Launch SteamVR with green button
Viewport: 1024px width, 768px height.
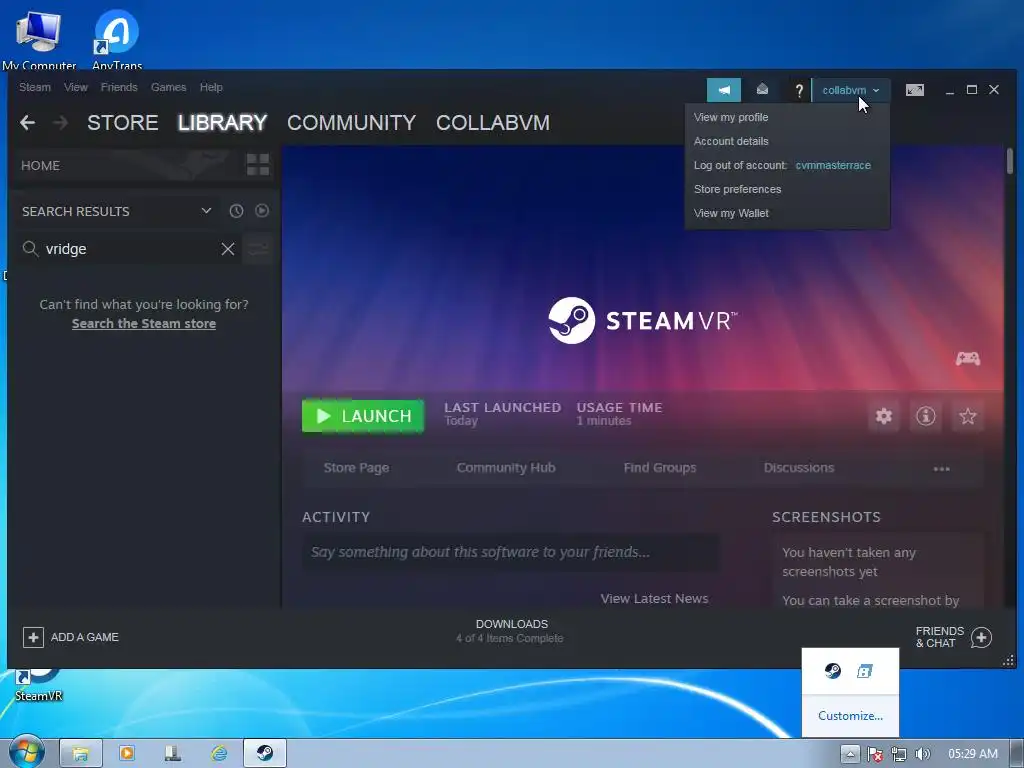pos(362,416)
